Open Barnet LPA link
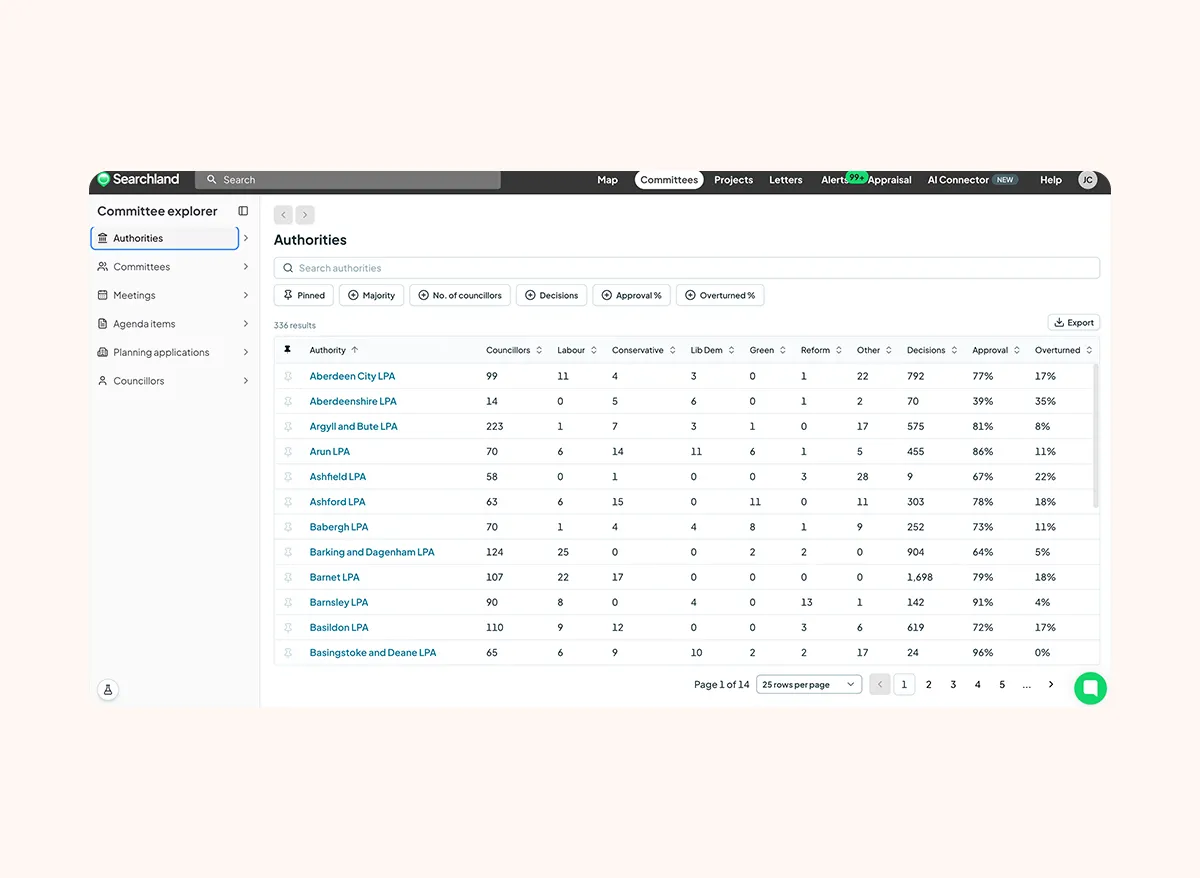The height and width of the screenshot is (878, 1200). 334,577
